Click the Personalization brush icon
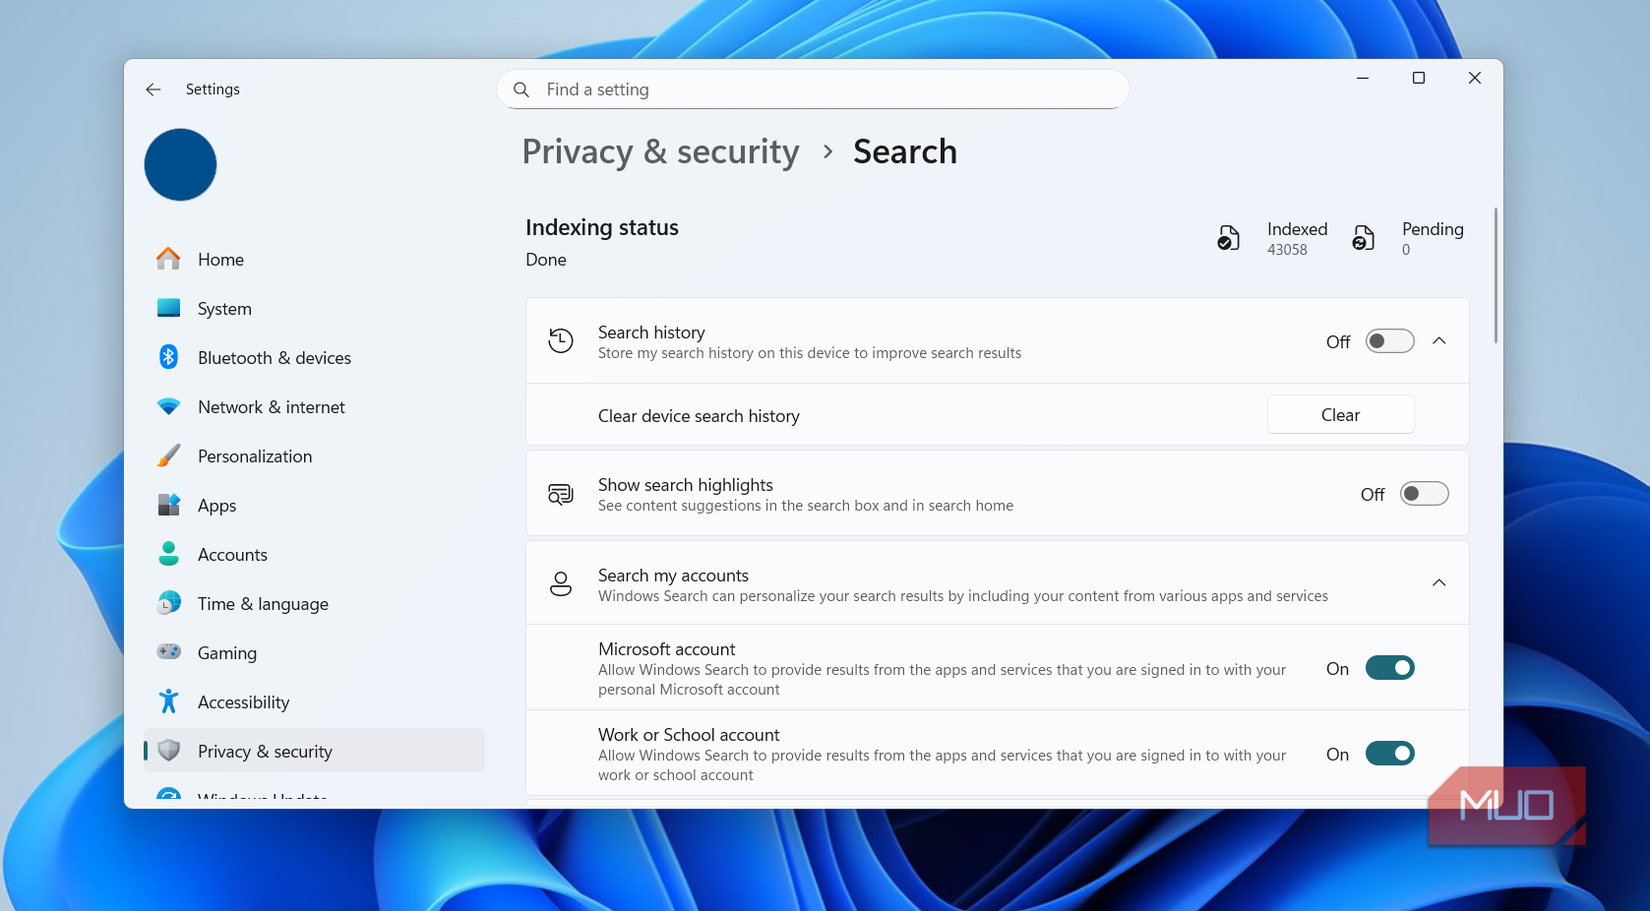Screen dimensions: 1650x911 (x=170, y=455)
